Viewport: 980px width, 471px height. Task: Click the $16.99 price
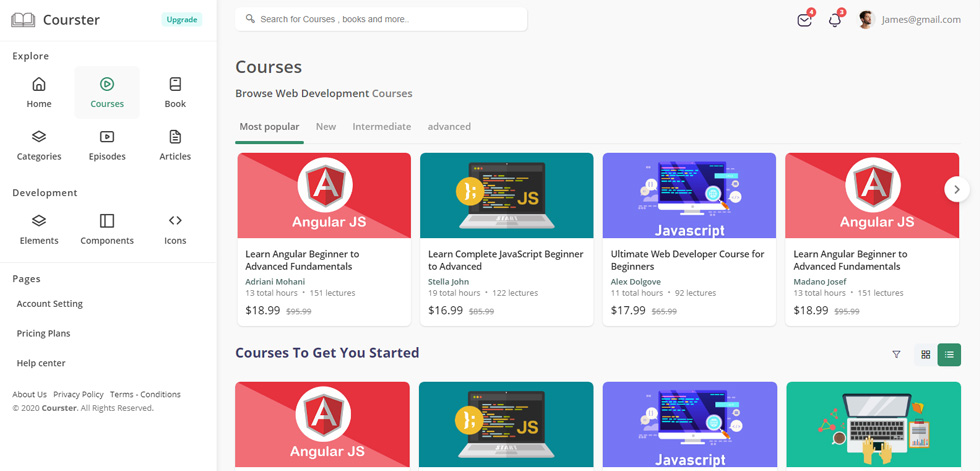click(446, 310)
